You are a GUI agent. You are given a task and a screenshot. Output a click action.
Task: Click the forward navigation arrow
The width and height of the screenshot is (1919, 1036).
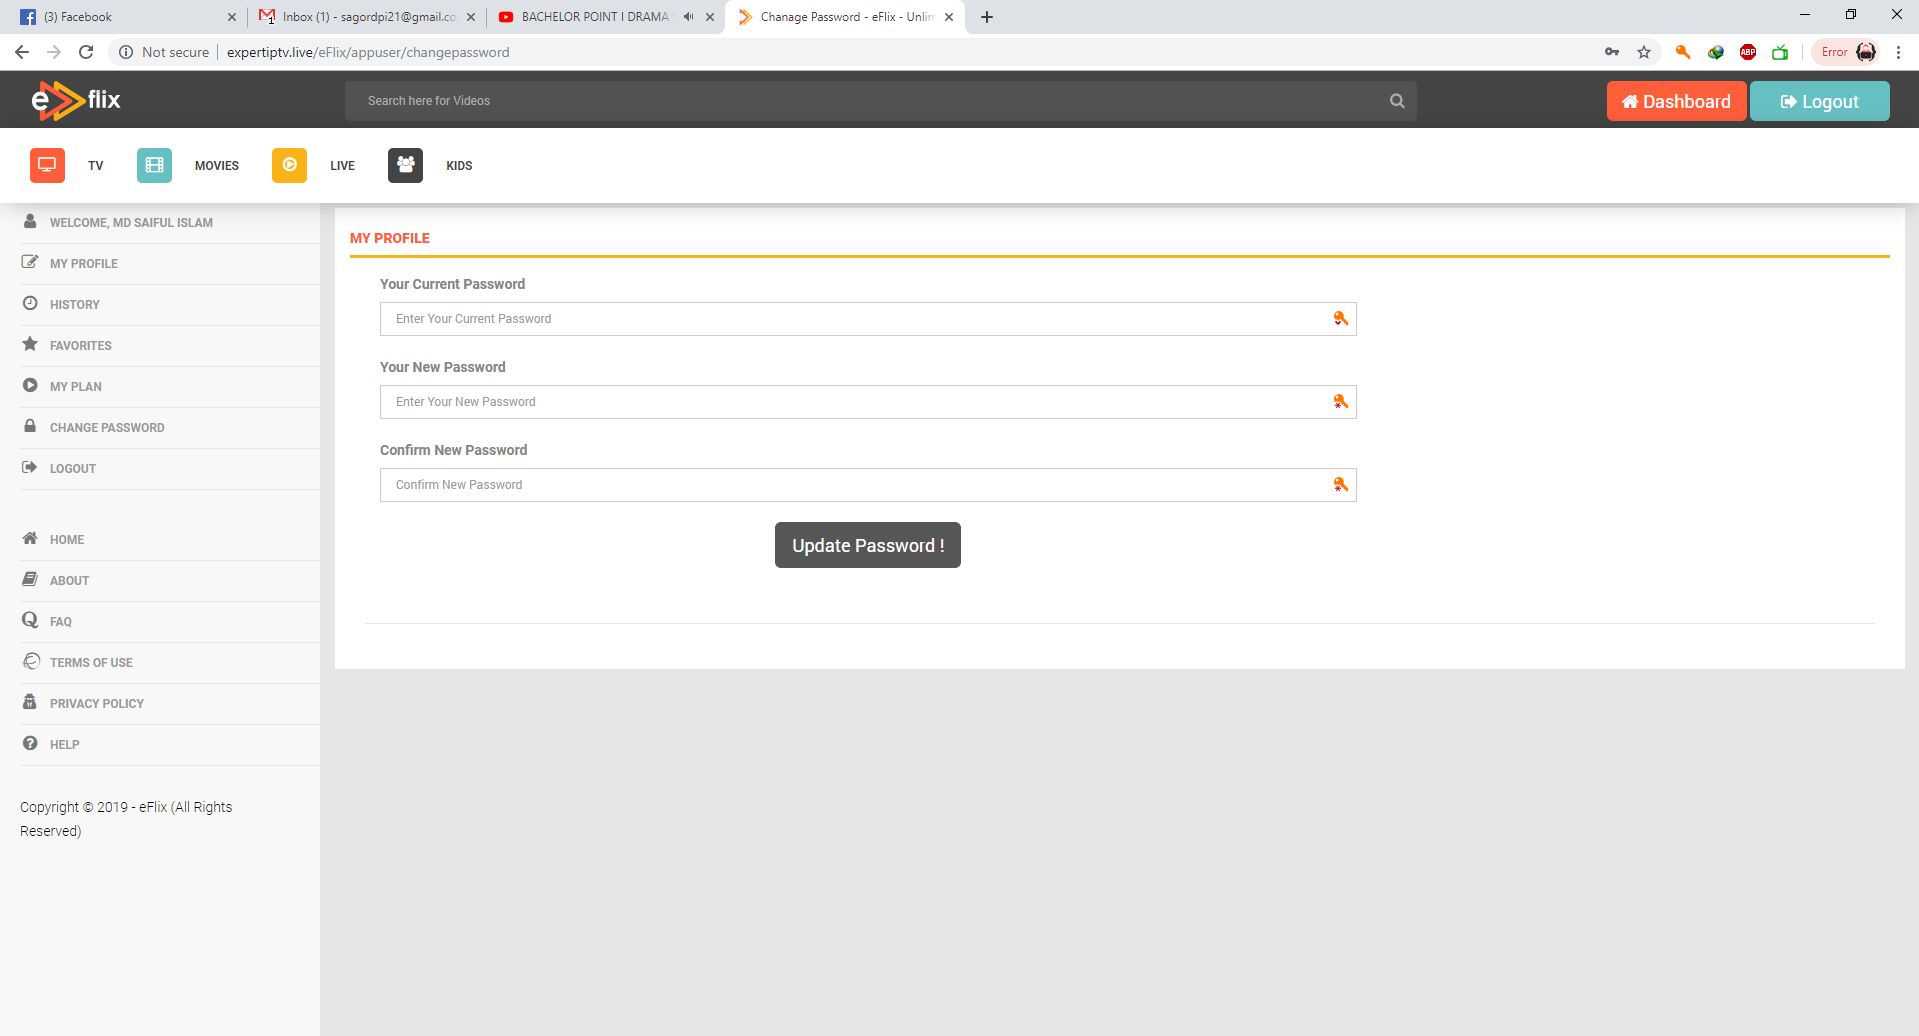[54, 52]
